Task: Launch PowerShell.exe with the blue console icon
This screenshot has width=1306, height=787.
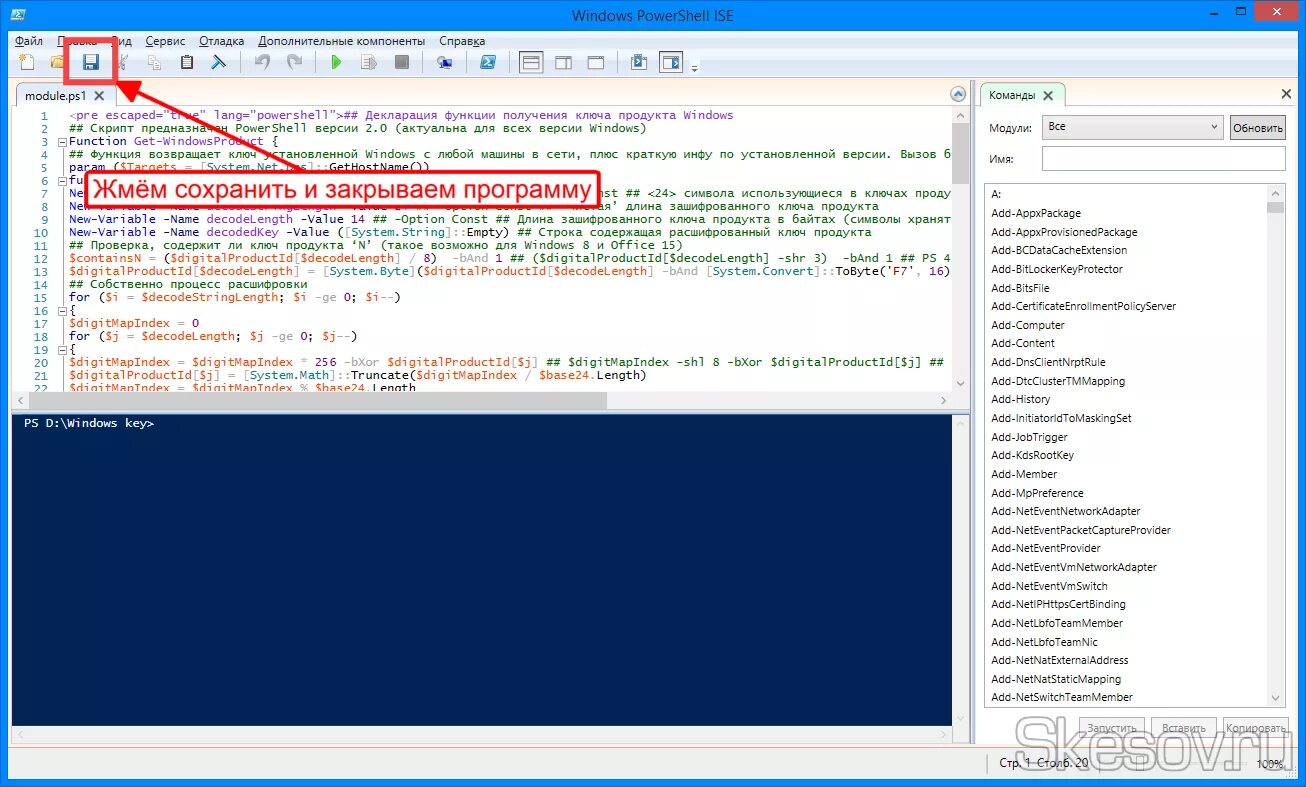Action: [488, 62]
